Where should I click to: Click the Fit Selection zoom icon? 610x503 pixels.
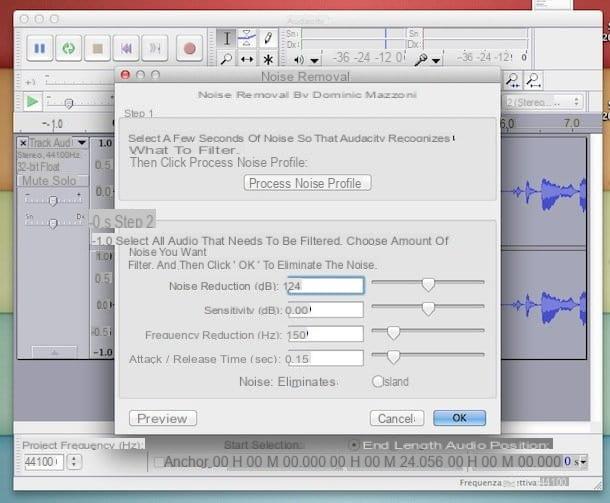(513, 81)
